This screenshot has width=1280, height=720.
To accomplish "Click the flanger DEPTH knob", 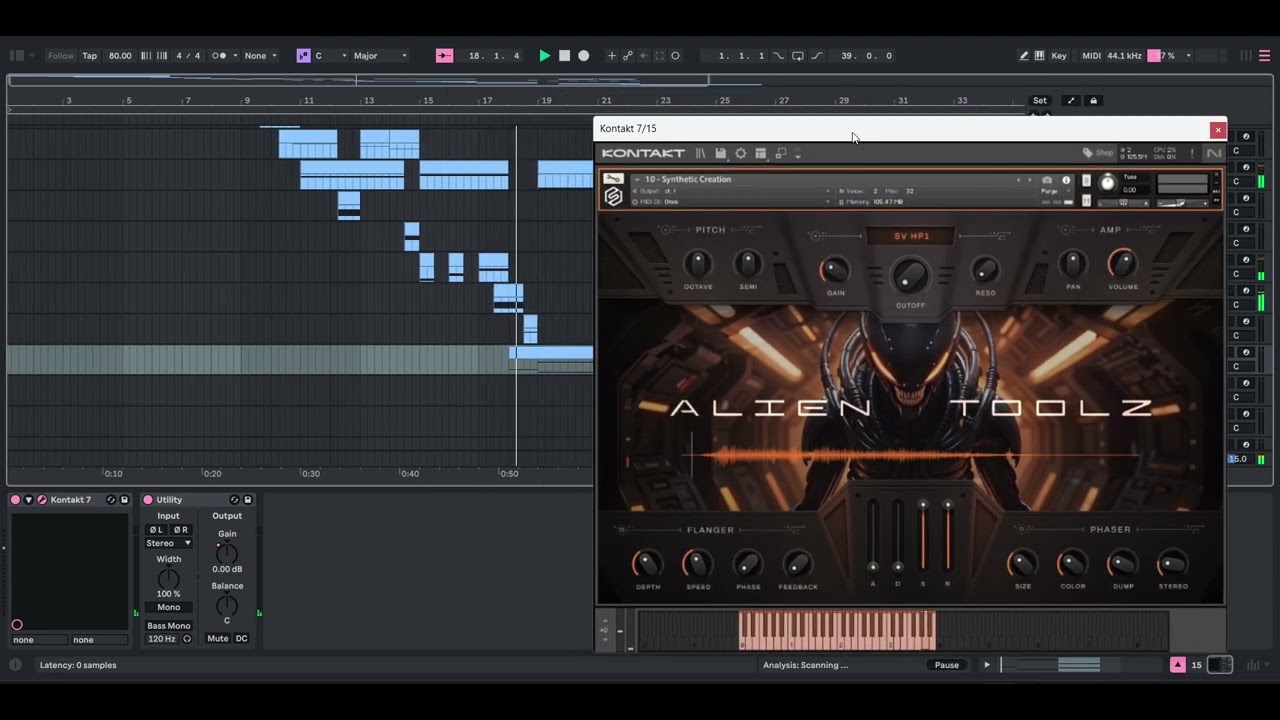I will [648, 564].
